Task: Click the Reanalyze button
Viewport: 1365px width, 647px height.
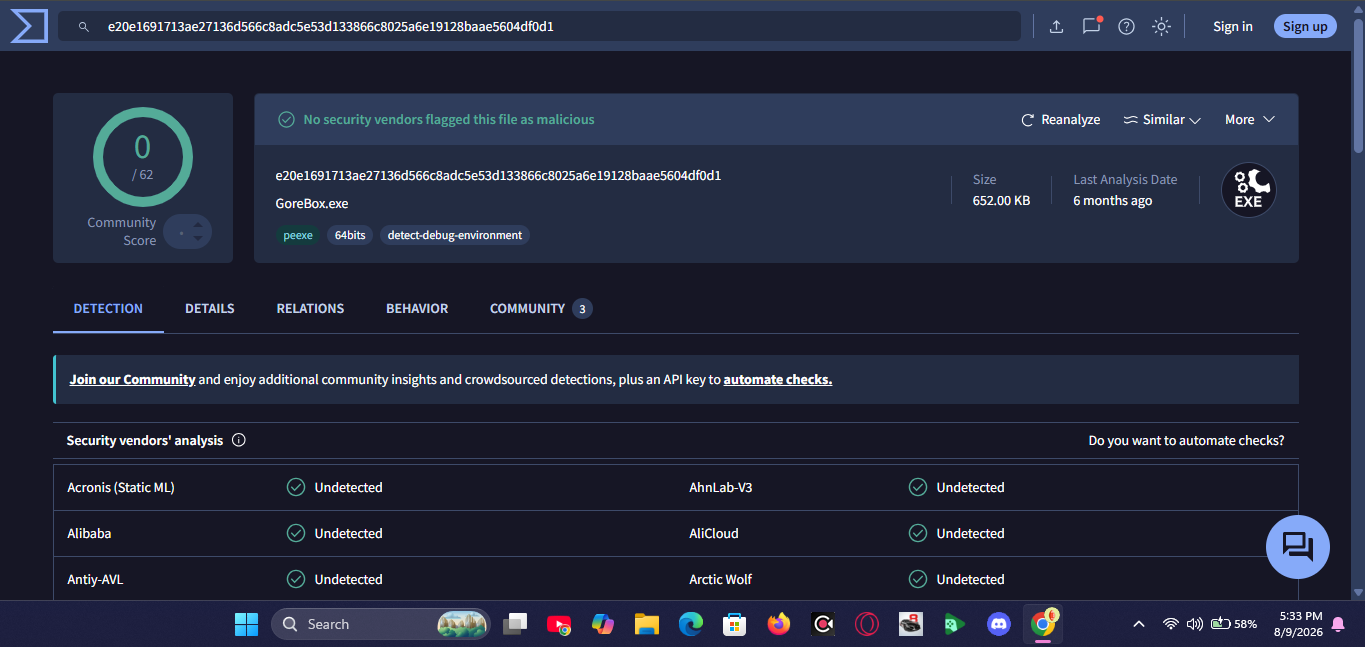Action: click(x=1060, y=120)
